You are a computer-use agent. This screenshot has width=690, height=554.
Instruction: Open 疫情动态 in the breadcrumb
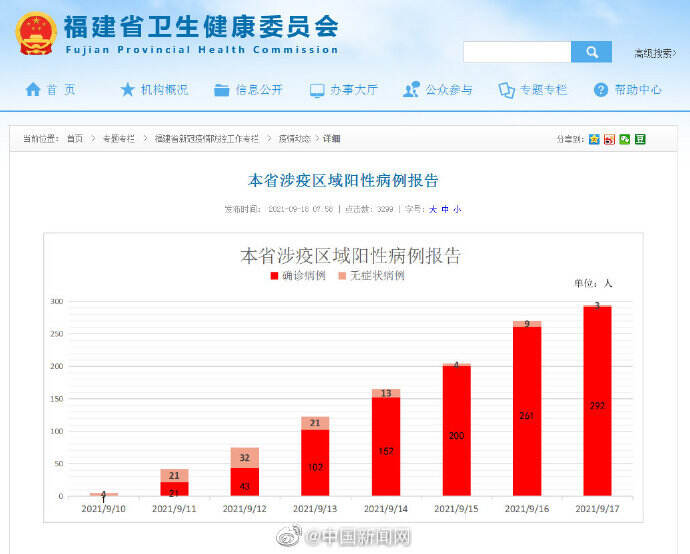295,139
